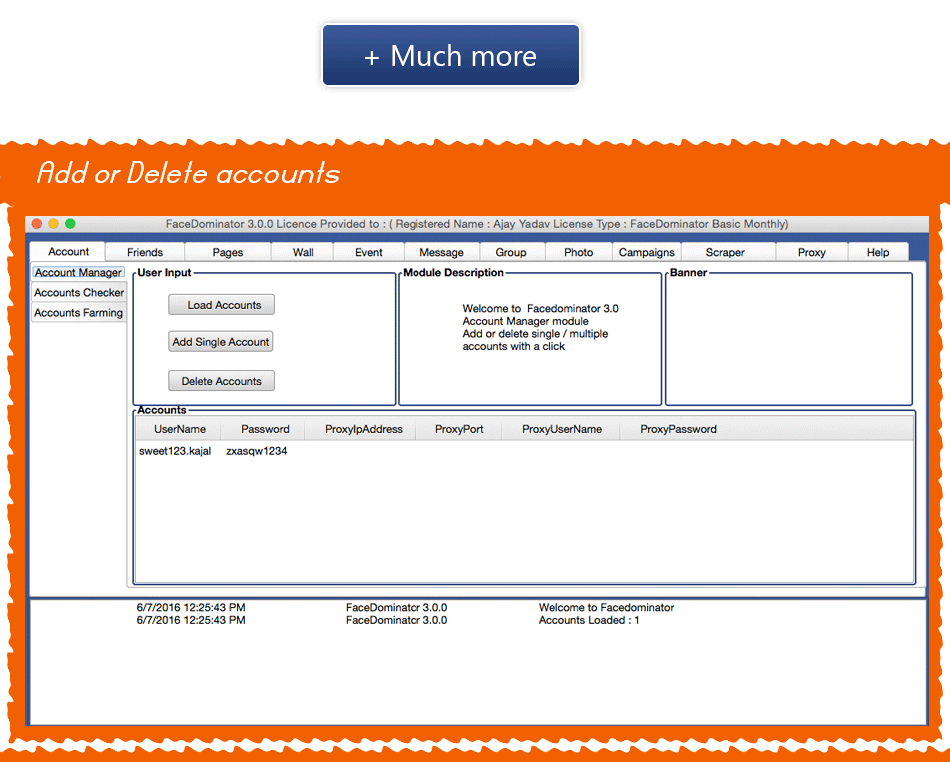
Task: Open the Pages tab
Action: click(228, 252)
